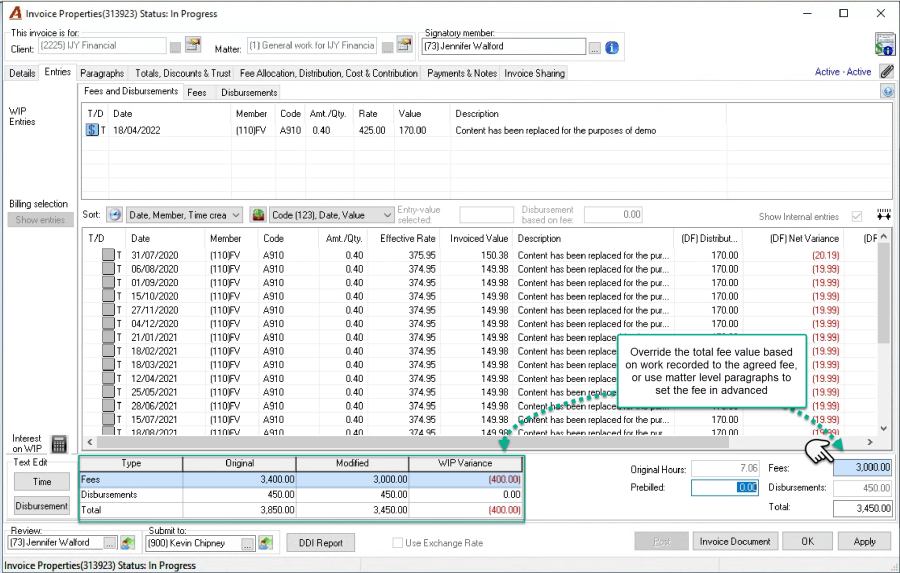The image size is (900, 573).
Task: Select the Fees sub-tab
Action: (197, 92)
